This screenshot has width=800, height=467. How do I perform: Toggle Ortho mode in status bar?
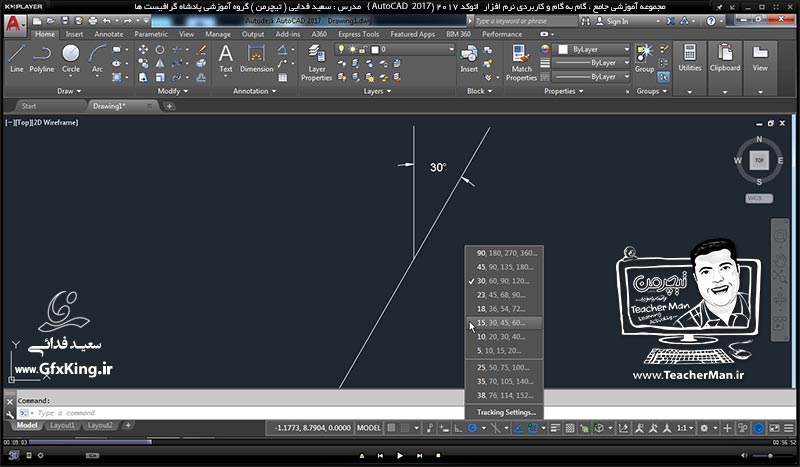[459, 428]
